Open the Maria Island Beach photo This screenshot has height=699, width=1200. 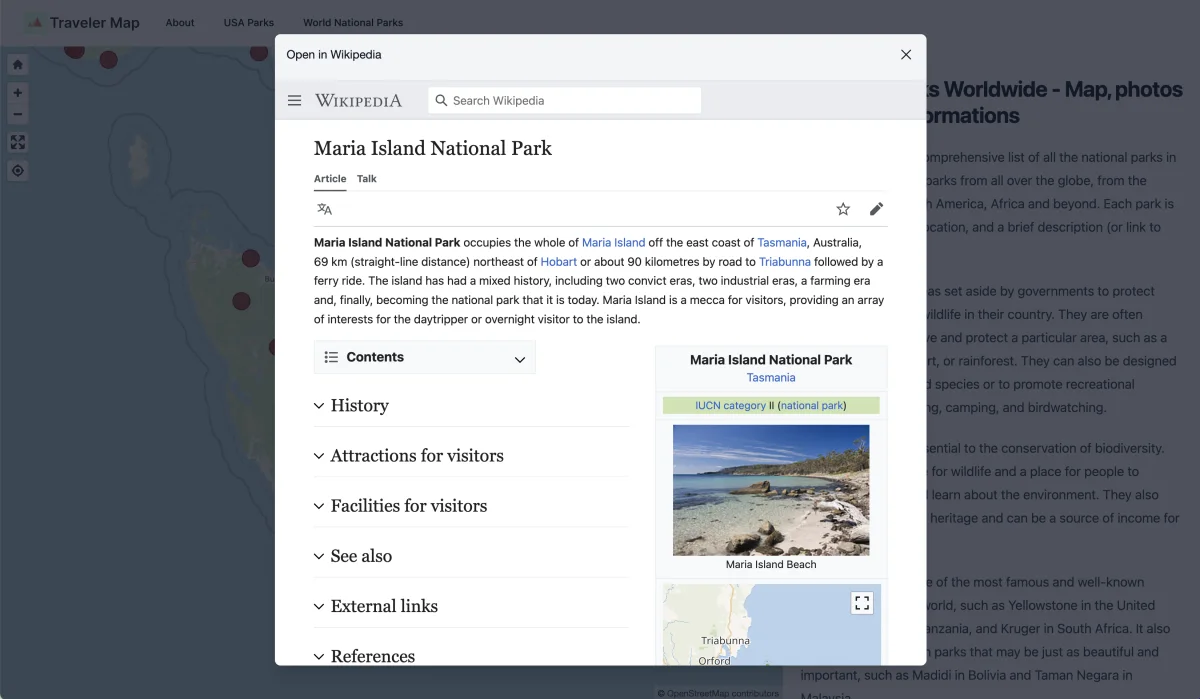pyautogui.click(x=771, y=490)
